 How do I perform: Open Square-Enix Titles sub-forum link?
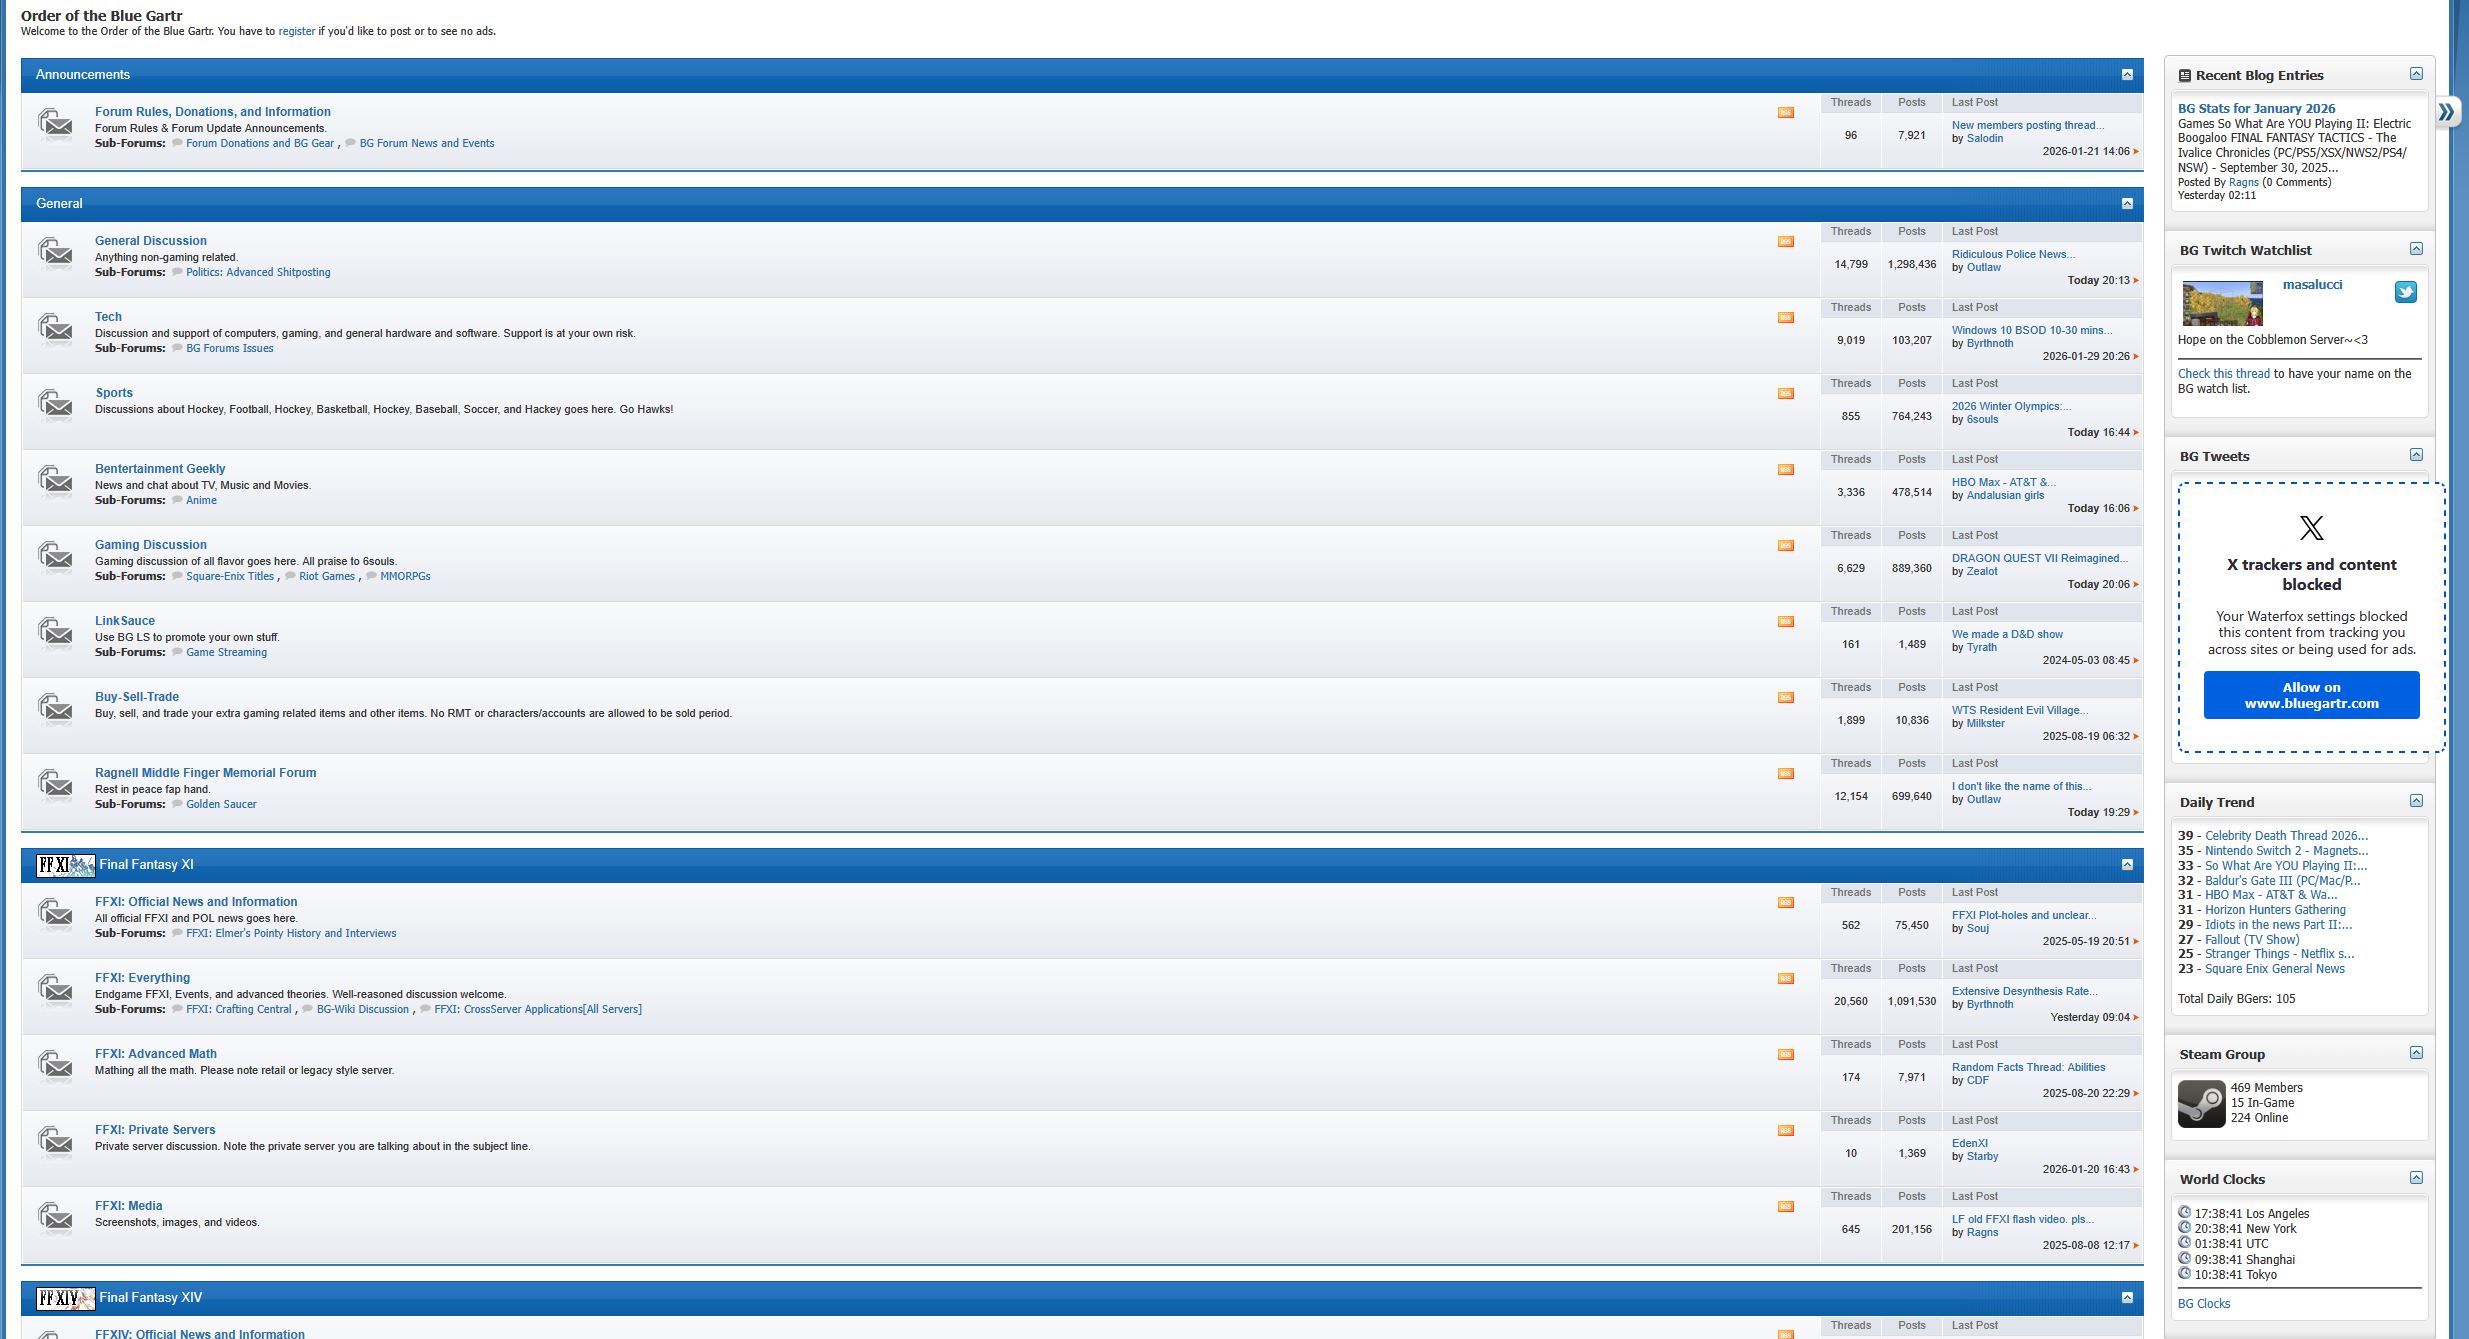click(x=229, y=577)
